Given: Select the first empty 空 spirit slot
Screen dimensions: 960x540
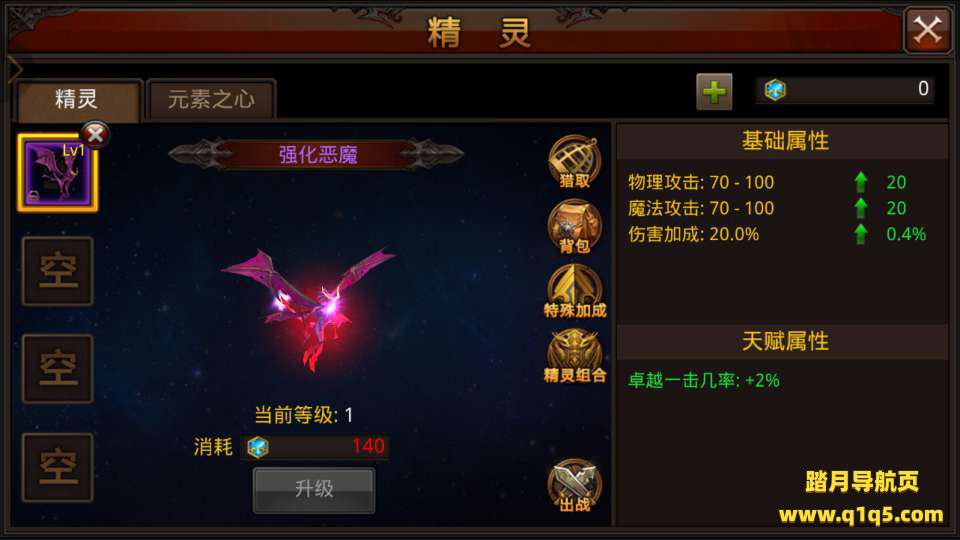Looking at the screenshot, I should click(58, 271).
